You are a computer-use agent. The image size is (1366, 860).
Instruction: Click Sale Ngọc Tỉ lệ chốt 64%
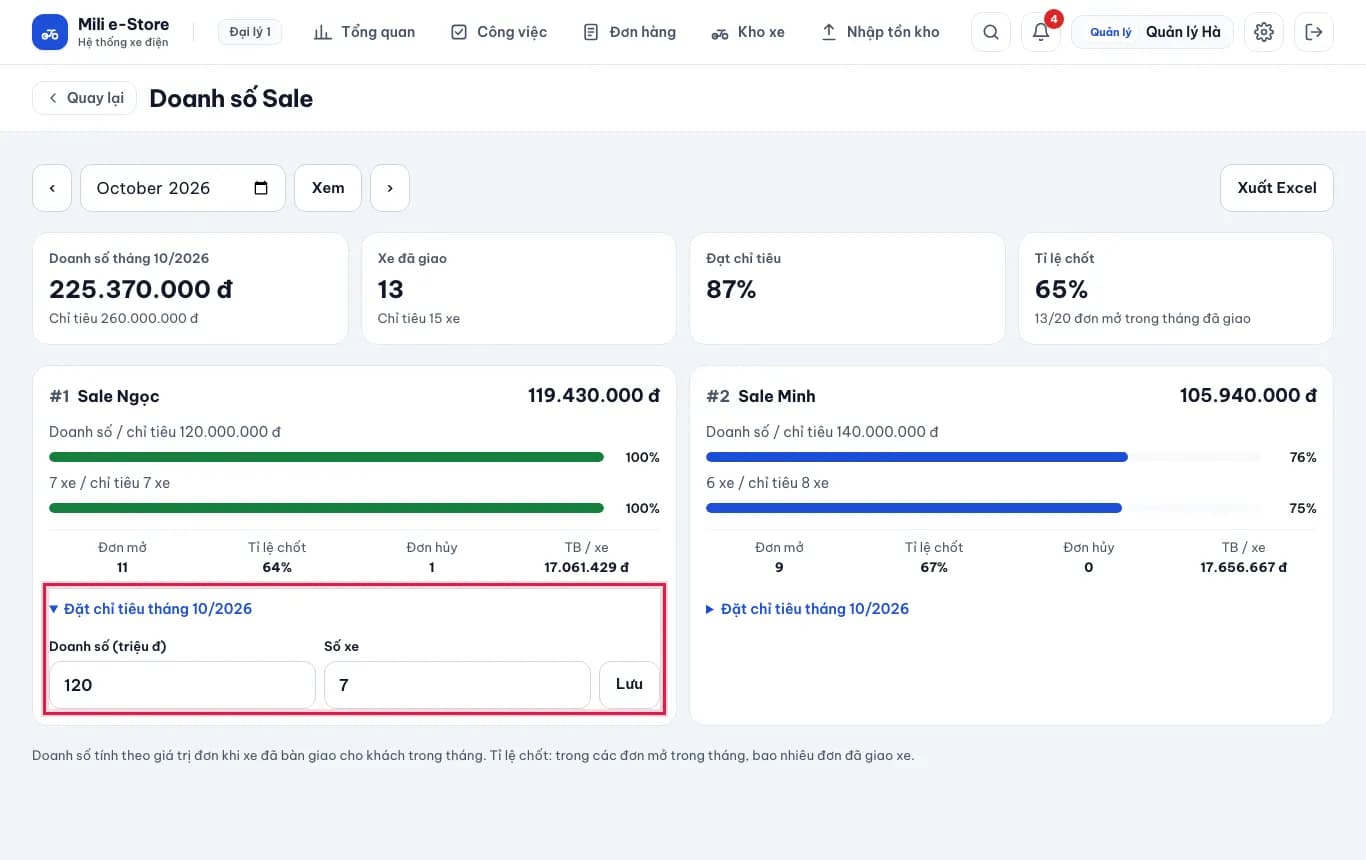(277, 568)
